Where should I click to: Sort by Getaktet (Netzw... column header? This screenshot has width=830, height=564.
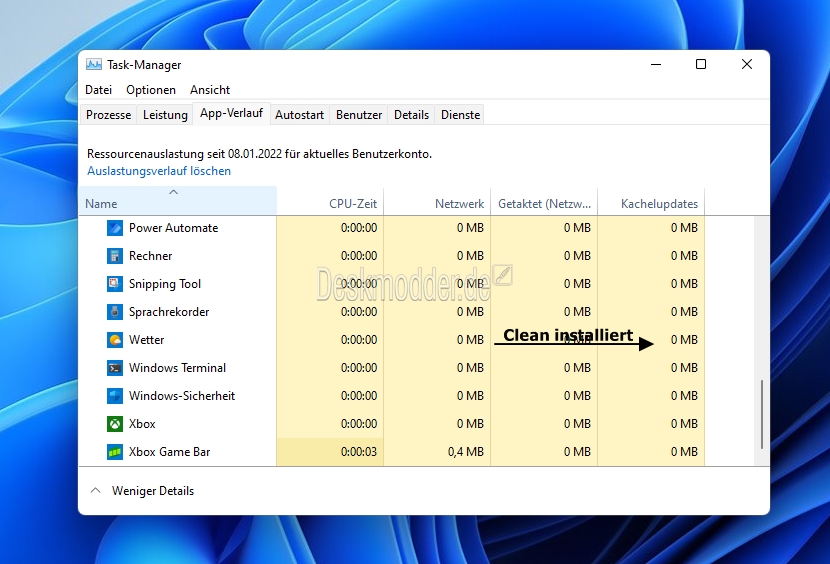pyautogui.click(x=544, y=201)
